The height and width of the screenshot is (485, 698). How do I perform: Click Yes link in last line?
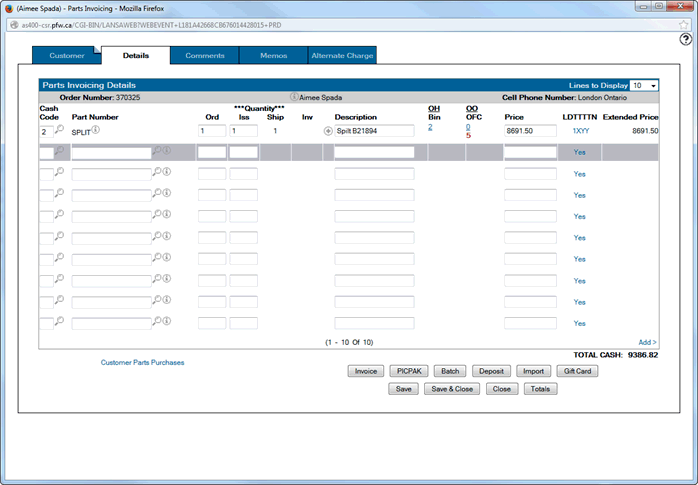pyautogui.click(x=579, y=323)
